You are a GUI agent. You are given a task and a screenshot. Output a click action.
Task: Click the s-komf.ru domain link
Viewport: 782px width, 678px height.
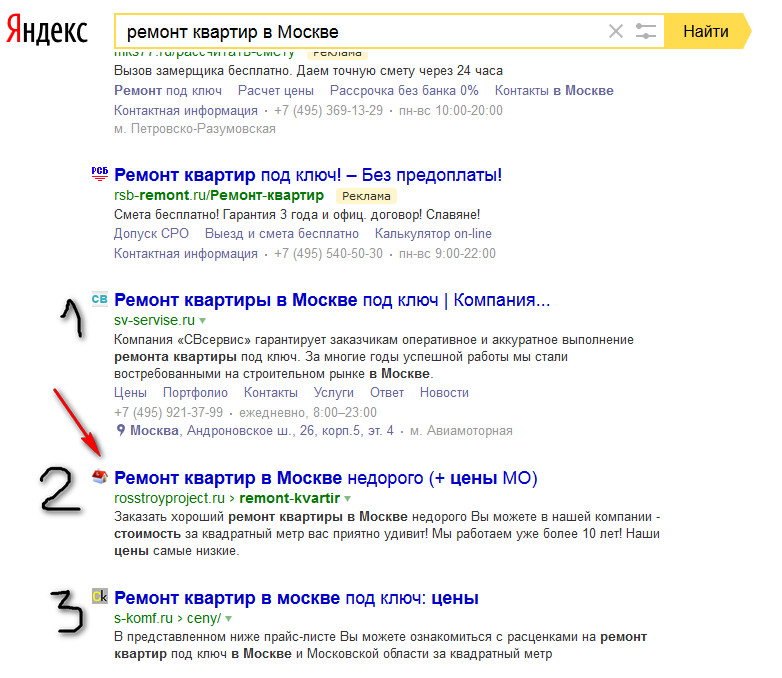point(143,618)
